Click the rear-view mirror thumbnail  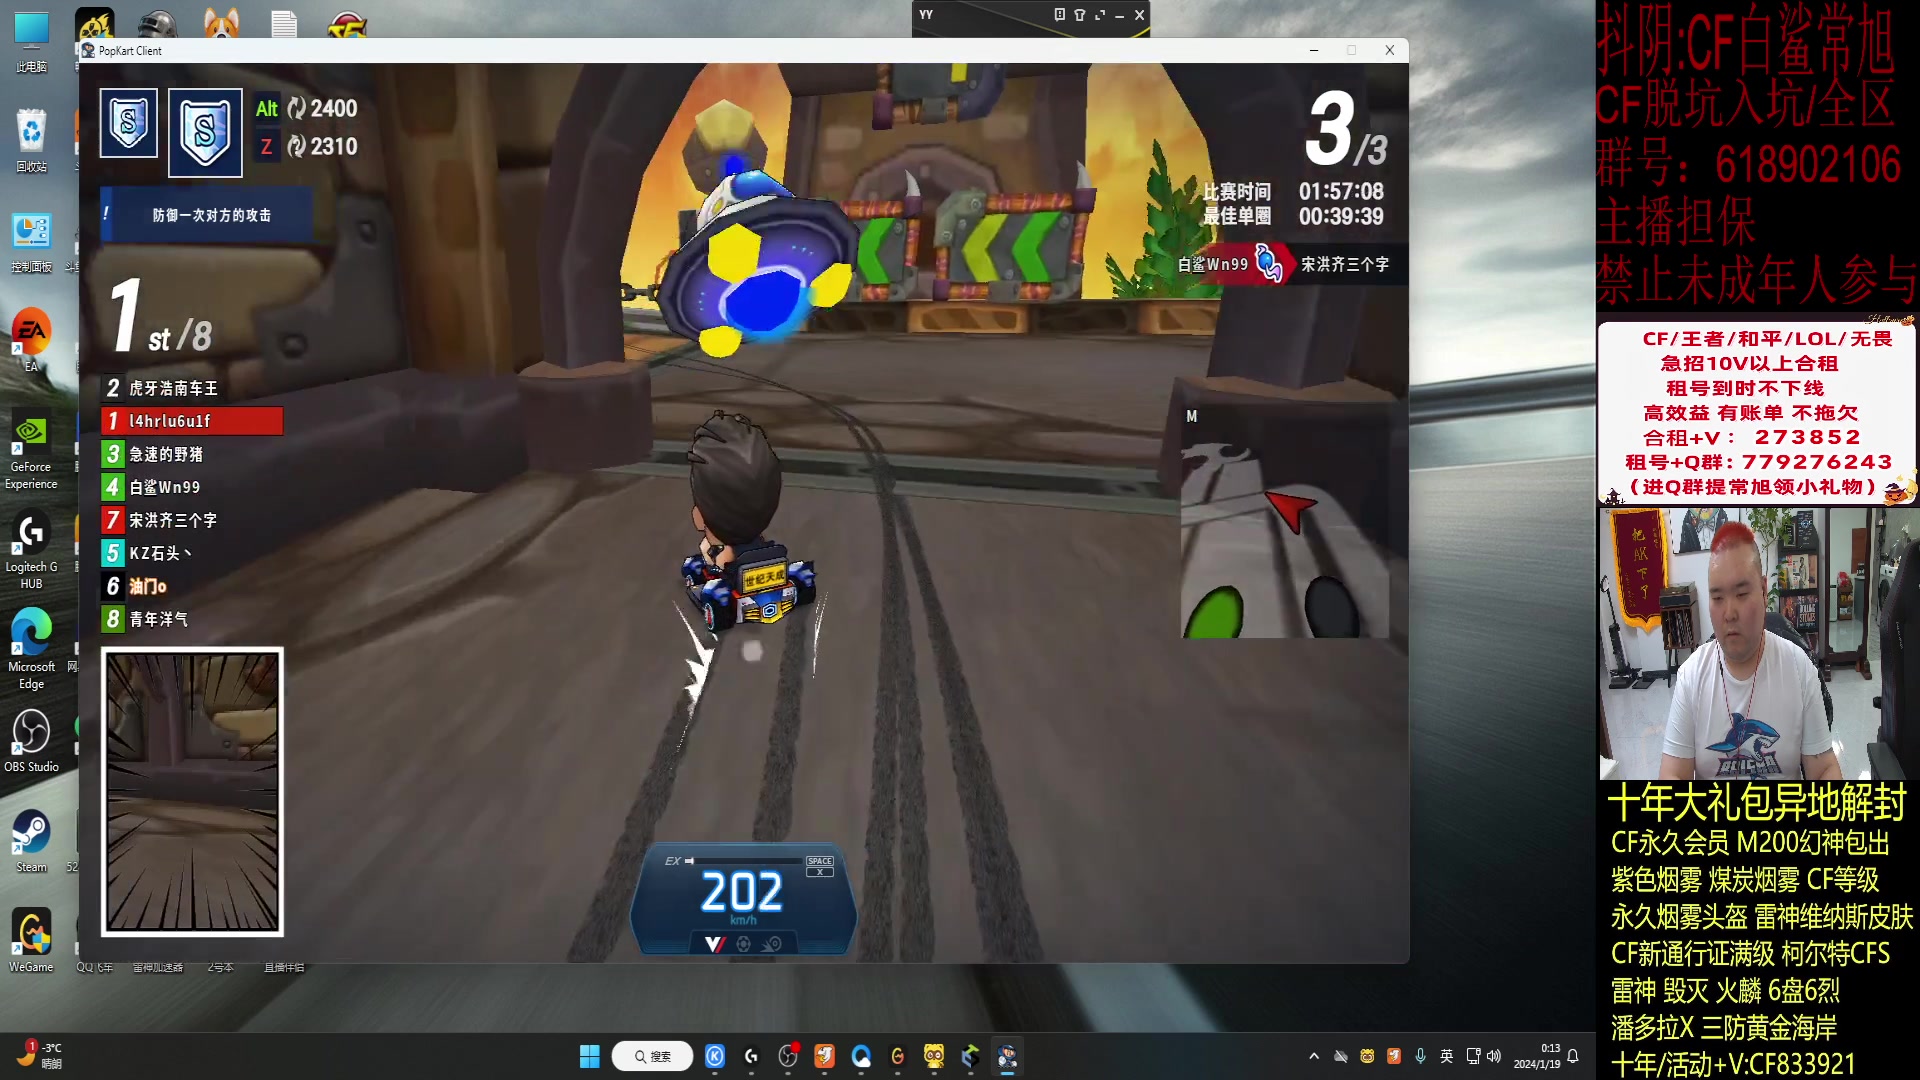(x=192, y=791)
